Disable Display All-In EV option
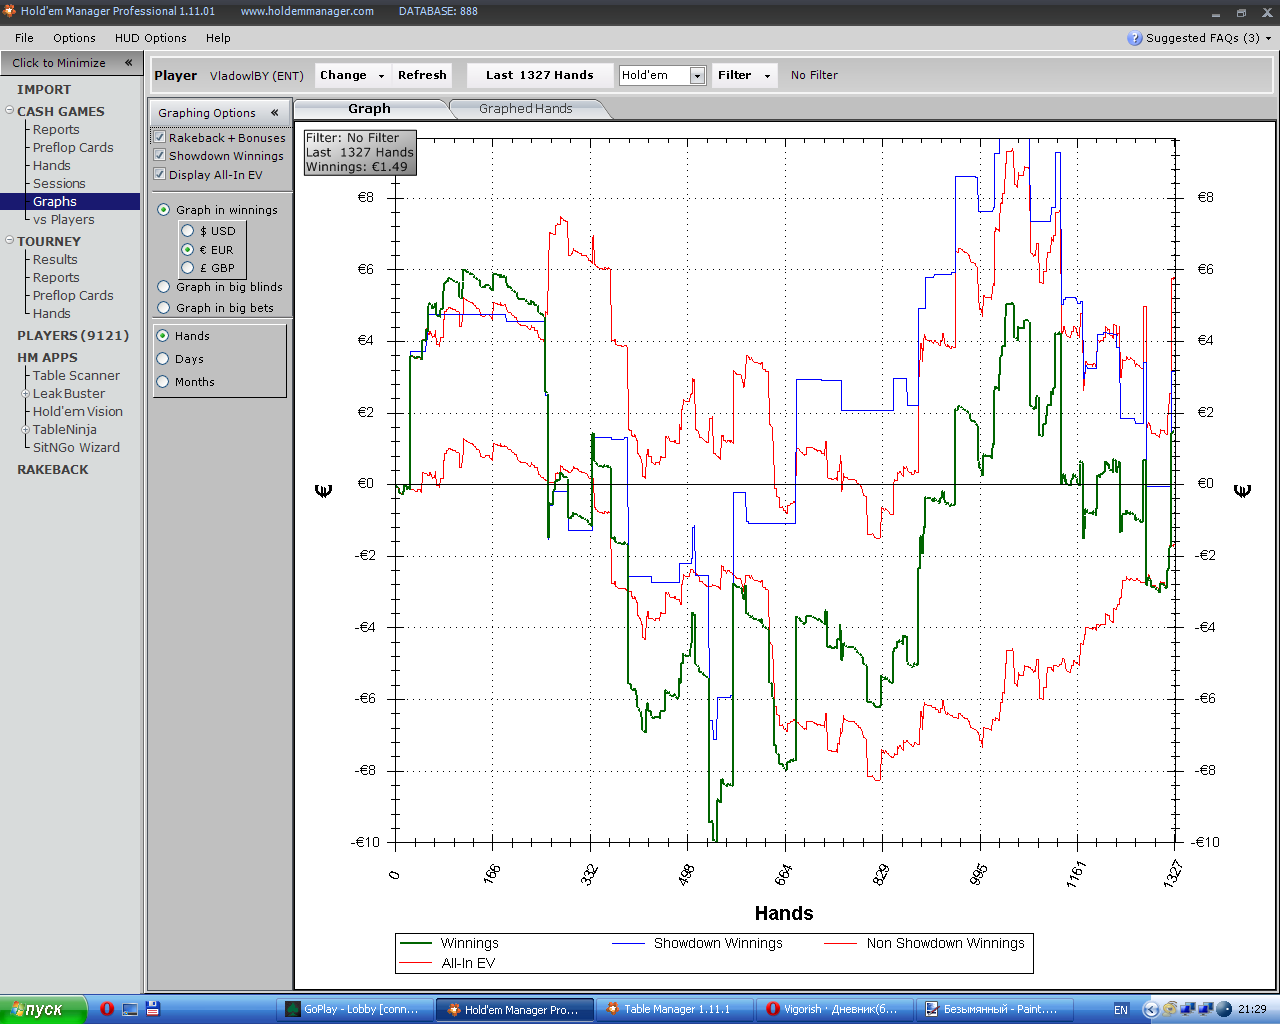Image resolution: width=1280 pixels, height=1024 pixels. pyautogui.click(x=159, y=175)
